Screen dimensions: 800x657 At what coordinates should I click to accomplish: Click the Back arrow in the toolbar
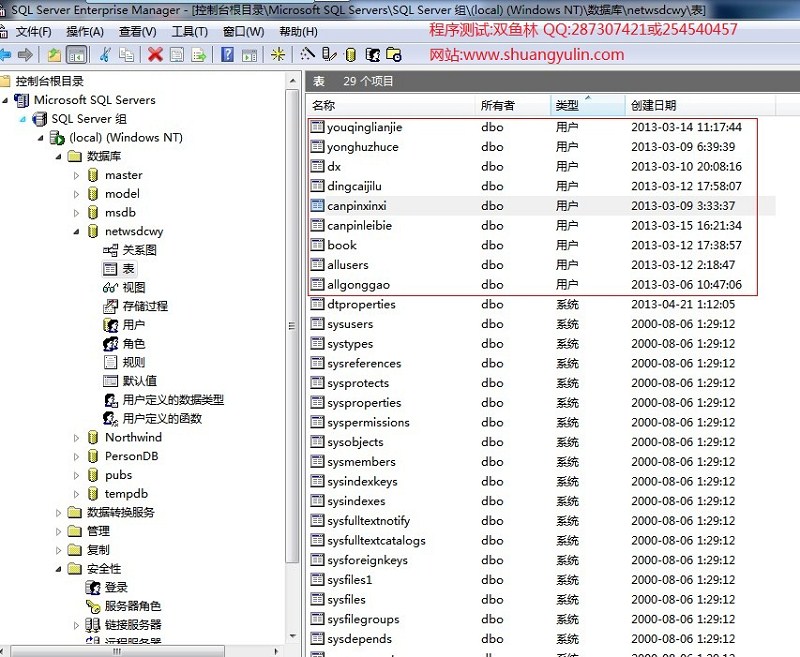tap(5, 55)
